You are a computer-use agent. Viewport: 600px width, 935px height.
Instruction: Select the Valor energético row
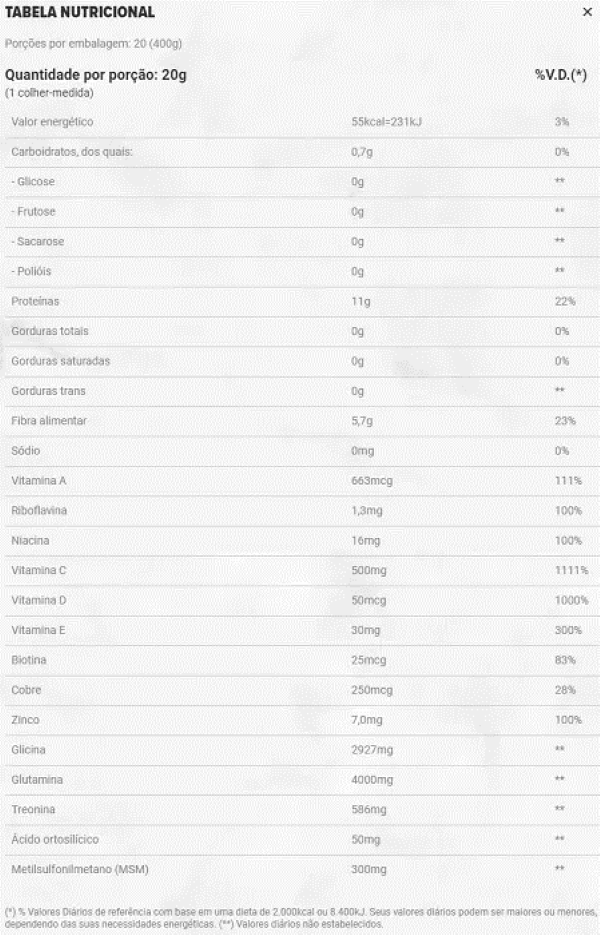302,122
